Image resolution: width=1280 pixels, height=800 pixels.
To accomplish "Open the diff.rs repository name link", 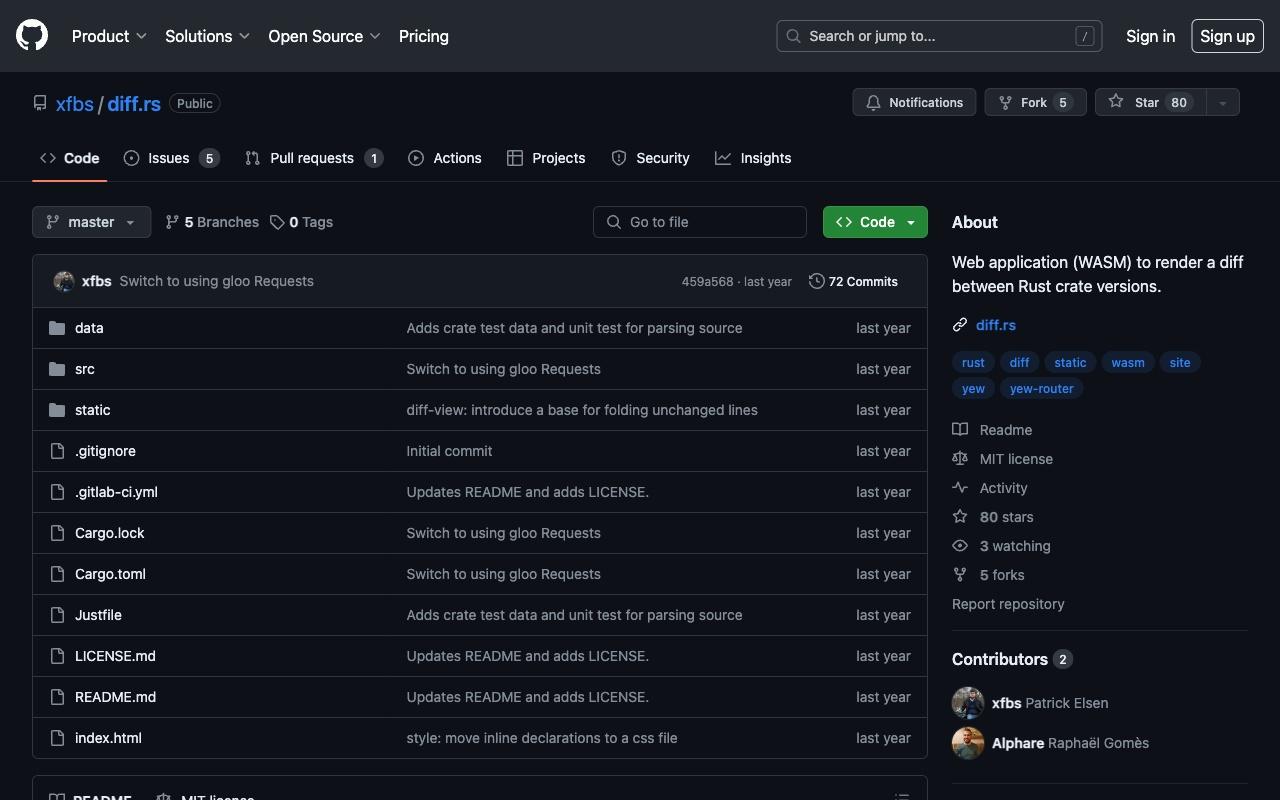I will pyautogui.click(x=134, y=103).
